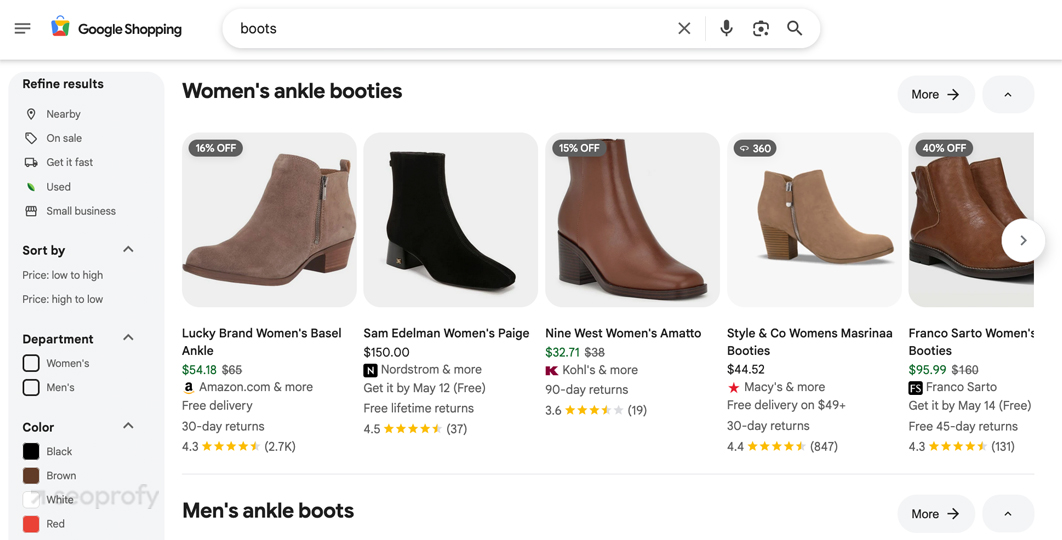Click the 16% OFF badge on Lucky Brand

(x=215, y=148)
